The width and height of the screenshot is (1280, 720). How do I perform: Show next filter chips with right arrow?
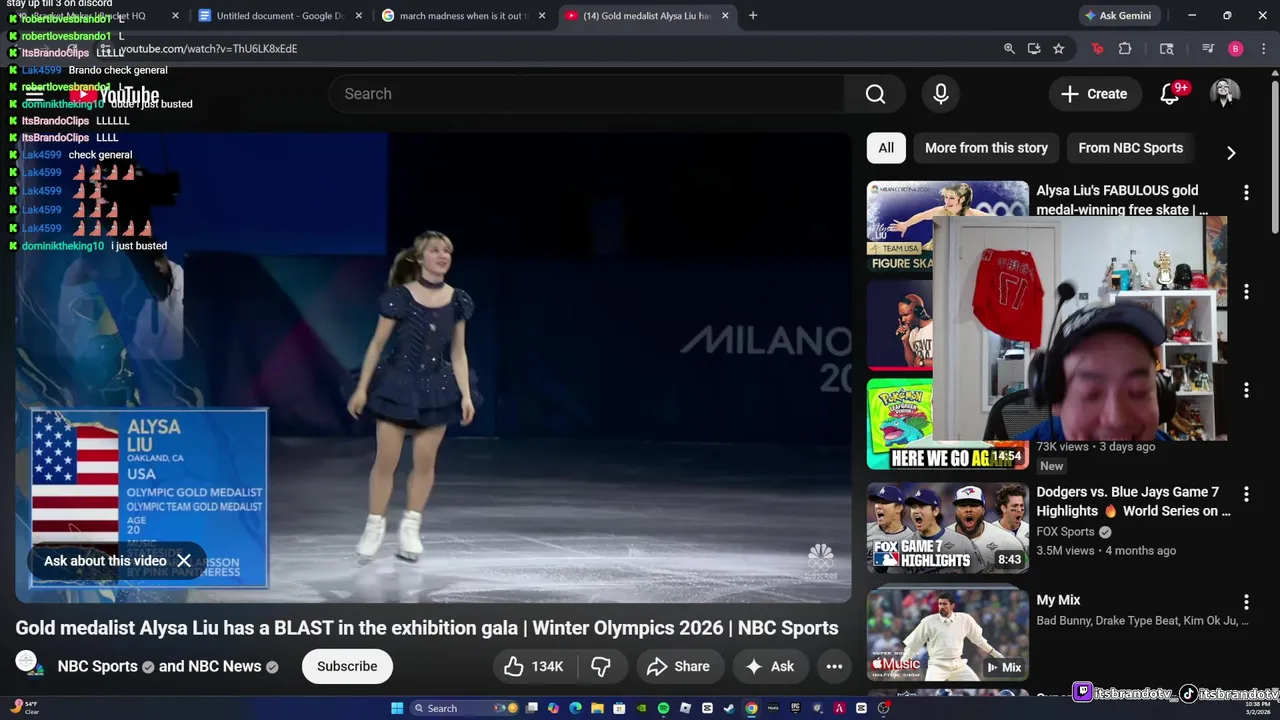pos(1231,152)
